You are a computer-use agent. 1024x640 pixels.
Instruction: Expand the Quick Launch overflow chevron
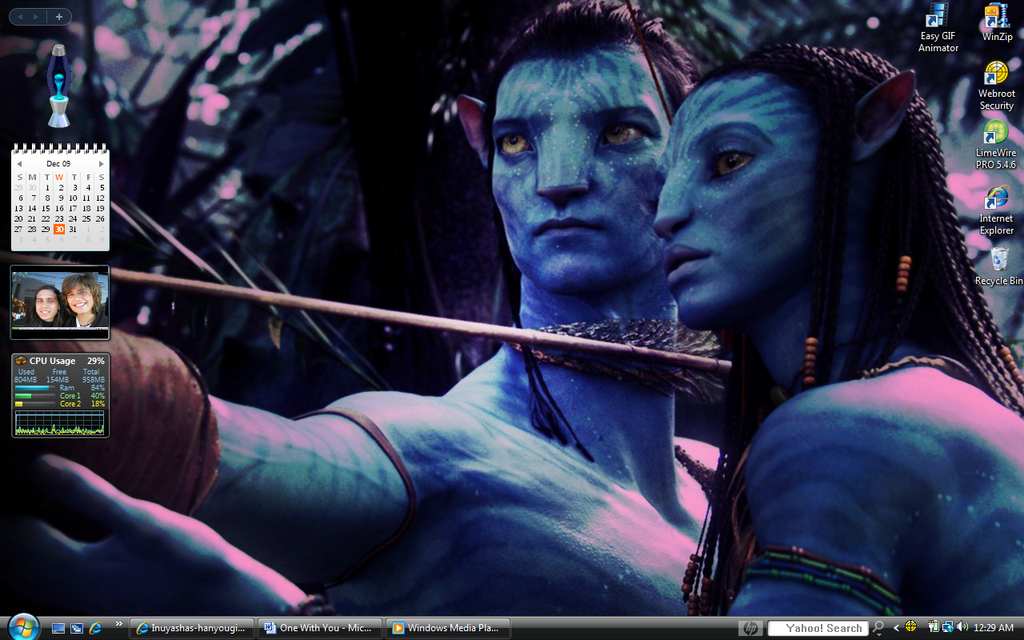119,624
